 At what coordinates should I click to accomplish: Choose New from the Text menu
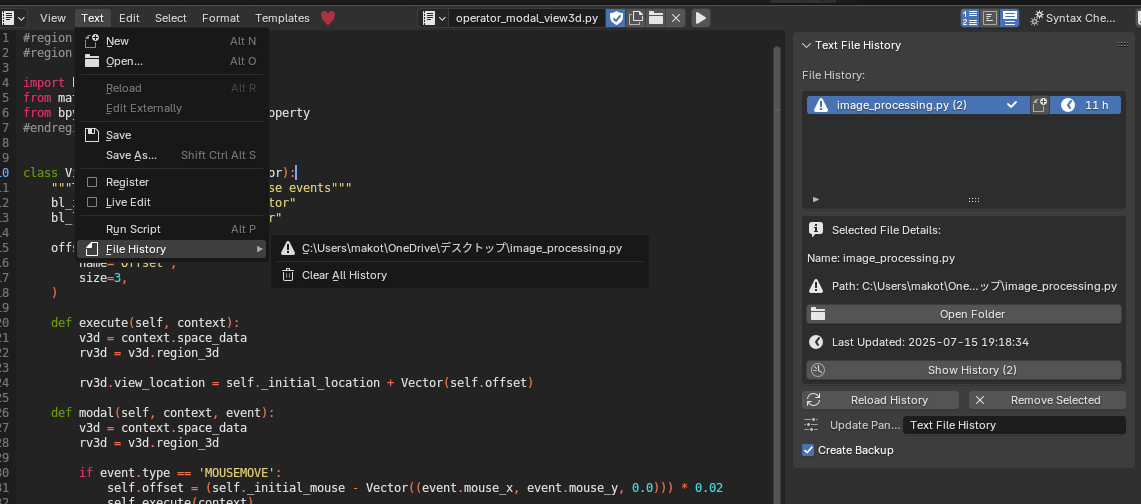(x=171, y=41)
